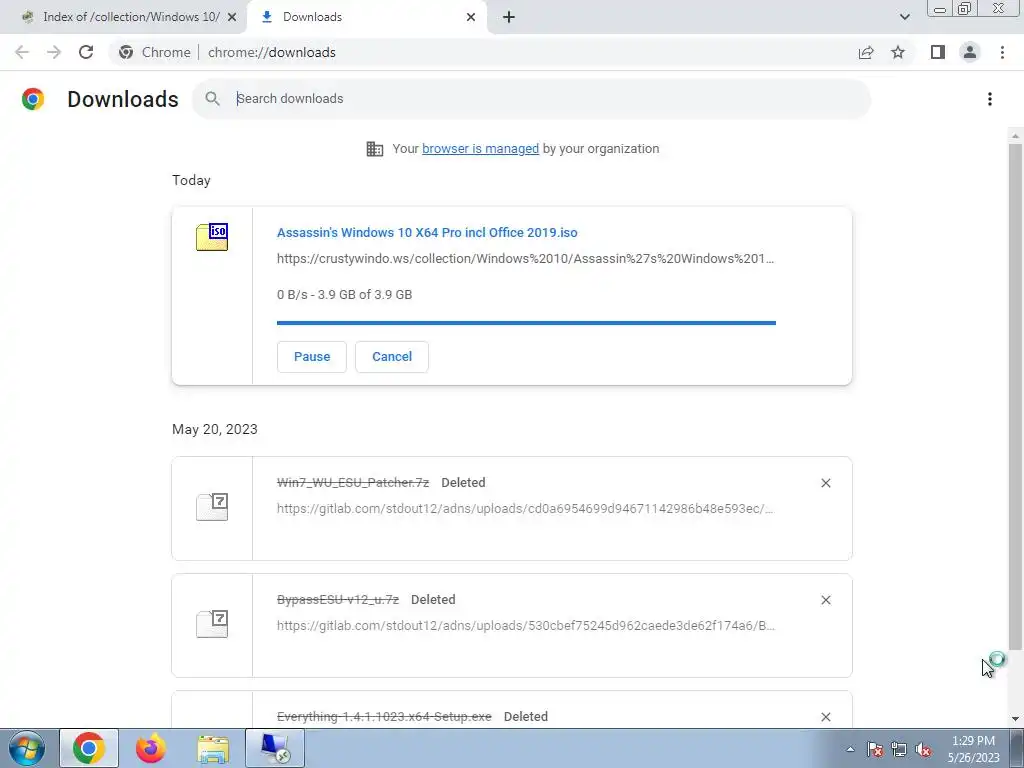1024x768 pixels.
Task: Open the Chrome profile avatar menu
Action: click(x=970, y=52)
